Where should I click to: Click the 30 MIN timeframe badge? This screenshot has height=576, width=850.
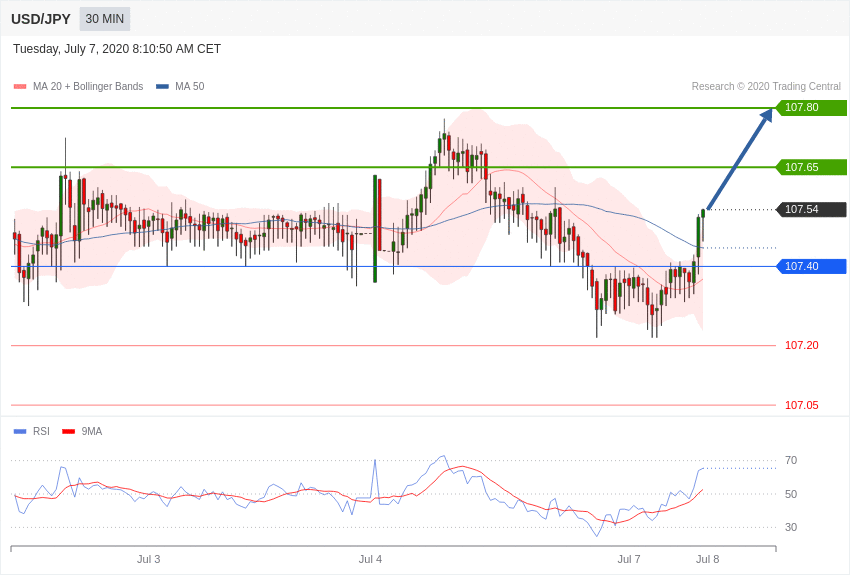(105, 19)
